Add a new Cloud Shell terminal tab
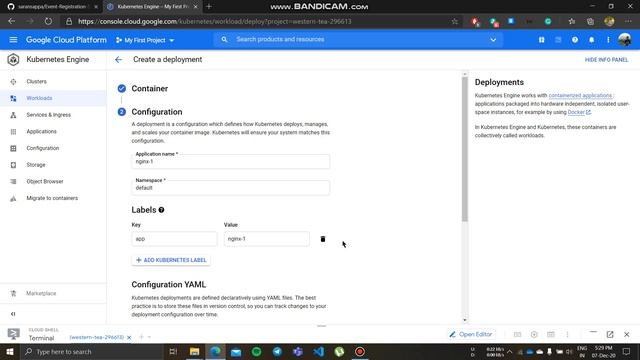This screenshot has height=360, width=640. click(141, 337)
